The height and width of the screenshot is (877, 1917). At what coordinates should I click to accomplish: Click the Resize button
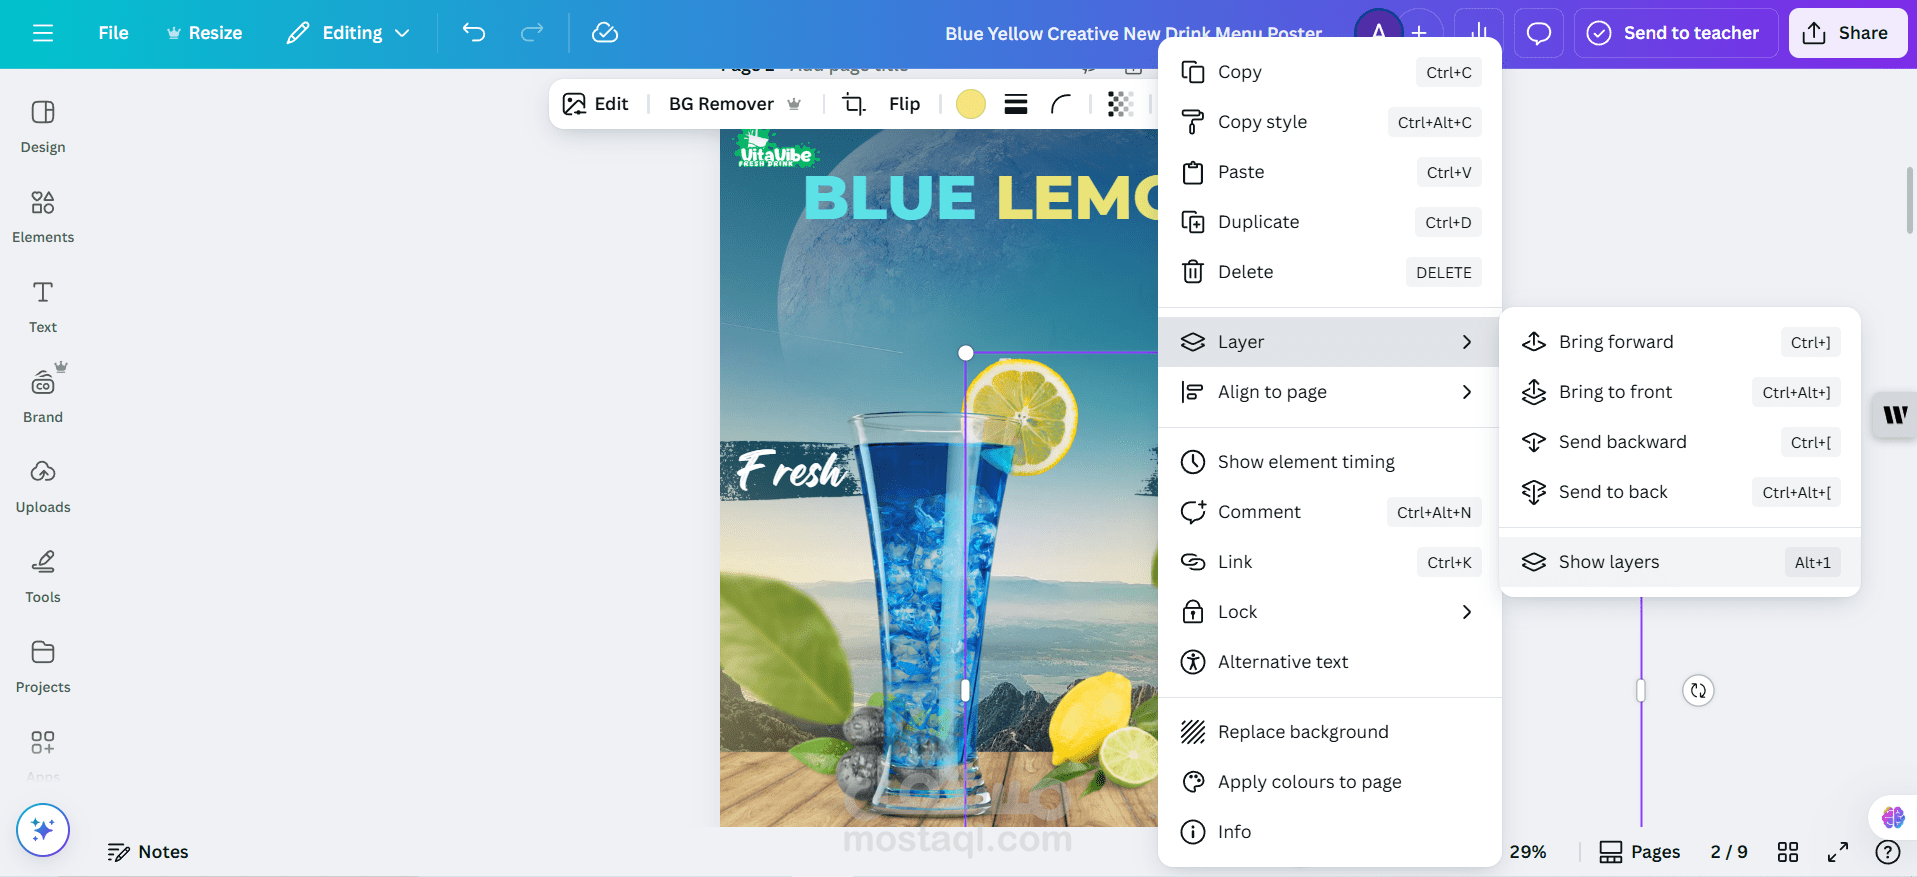pos(204,33)
